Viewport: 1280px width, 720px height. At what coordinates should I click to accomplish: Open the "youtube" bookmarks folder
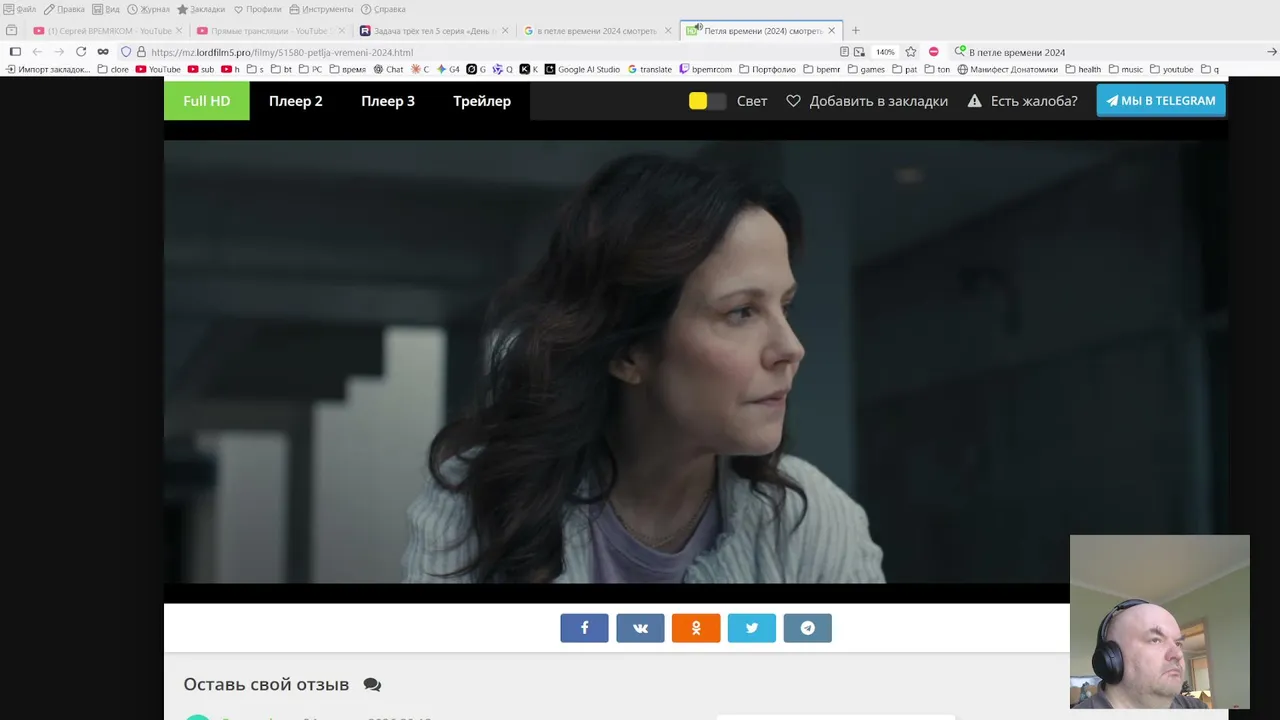(1172, 69)
